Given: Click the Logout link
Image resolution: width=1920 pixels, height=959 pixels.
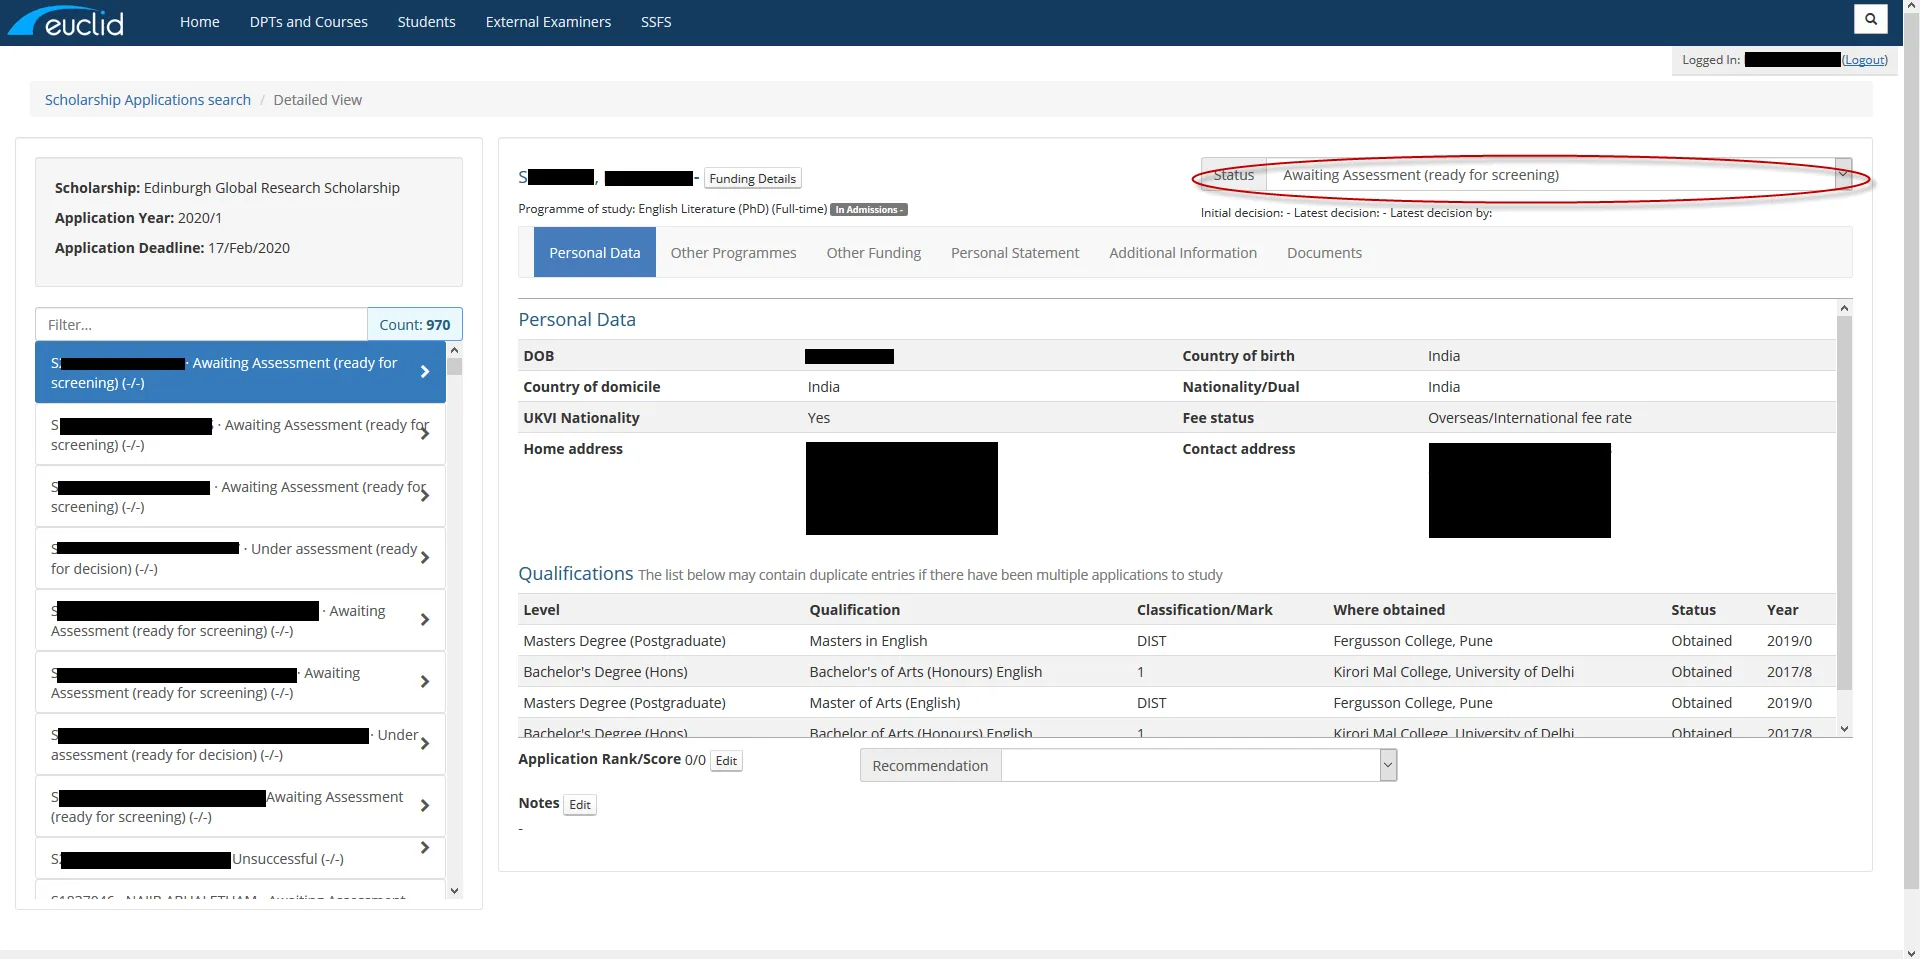Looking at the screenshot, I should (x=1865, y=60).
